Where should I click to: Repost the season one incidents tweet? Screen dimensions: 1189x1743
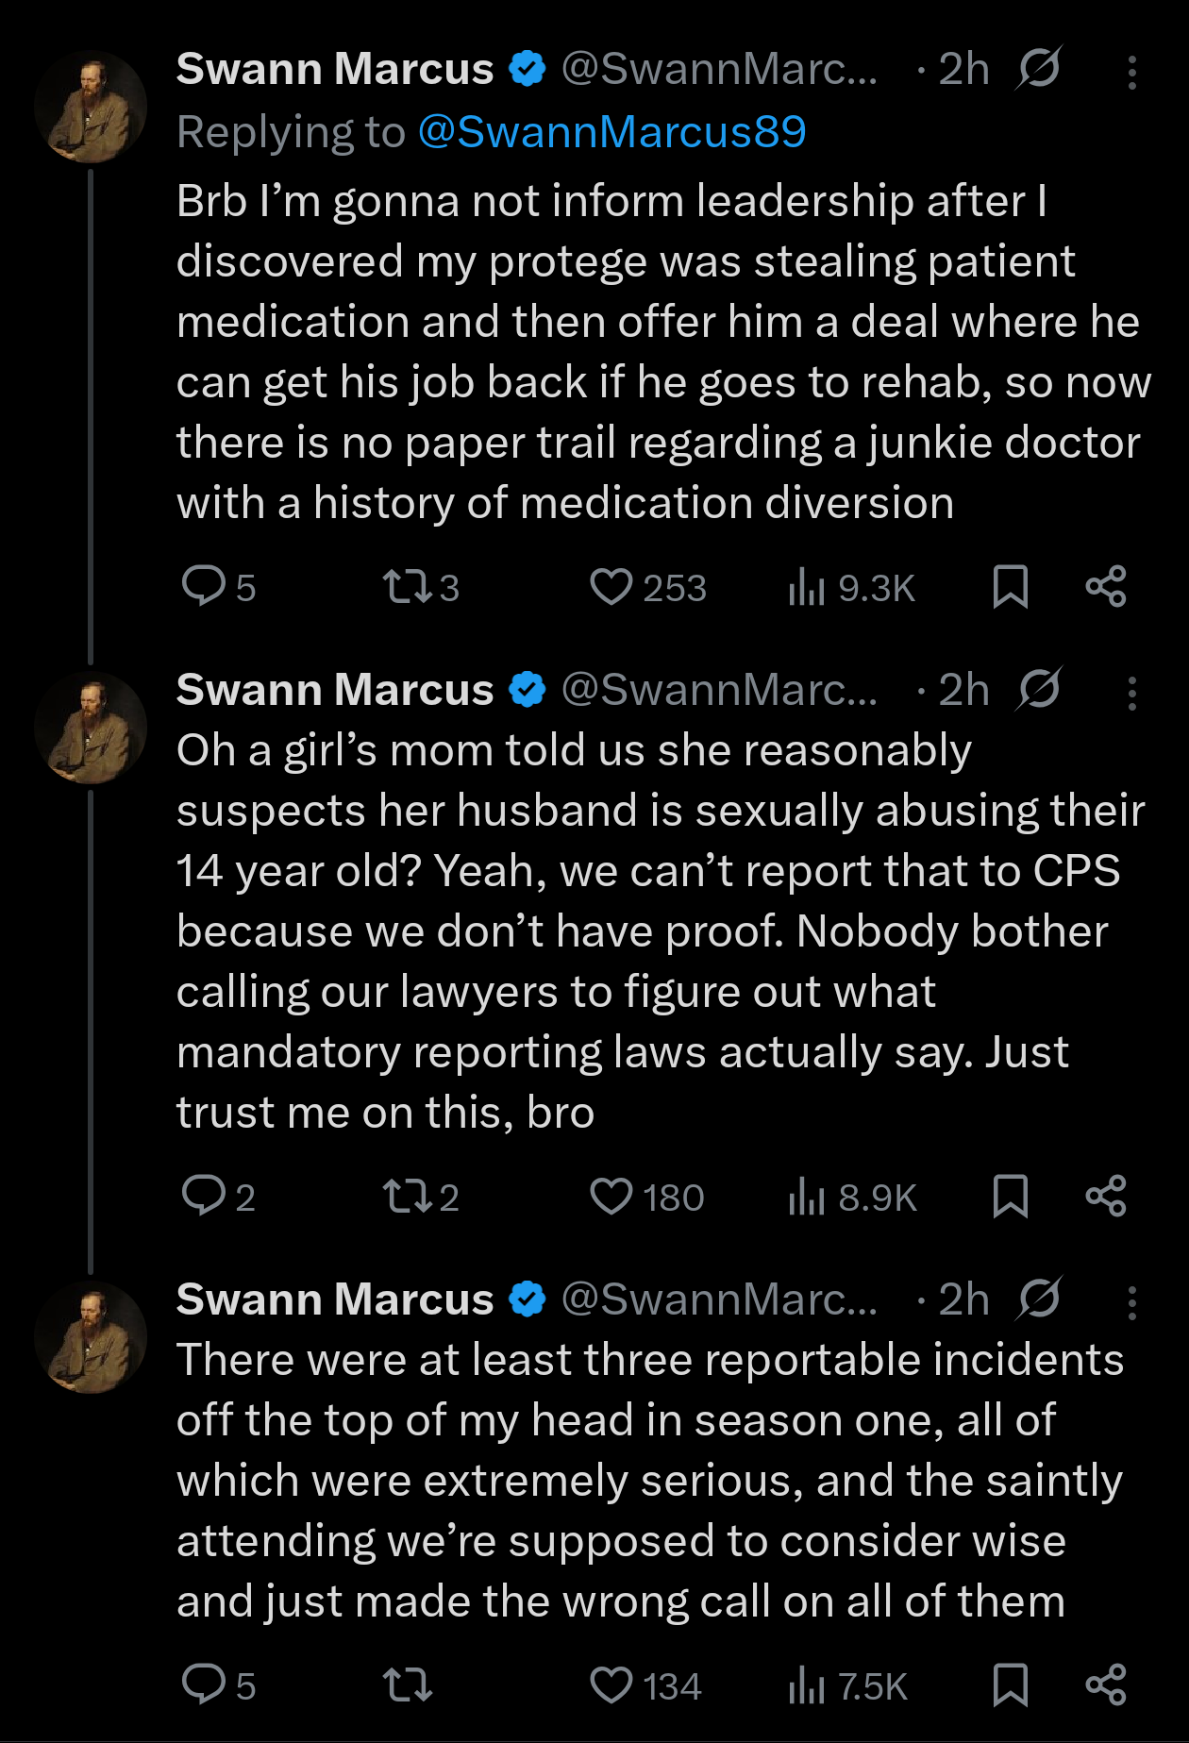[408, 1686]
